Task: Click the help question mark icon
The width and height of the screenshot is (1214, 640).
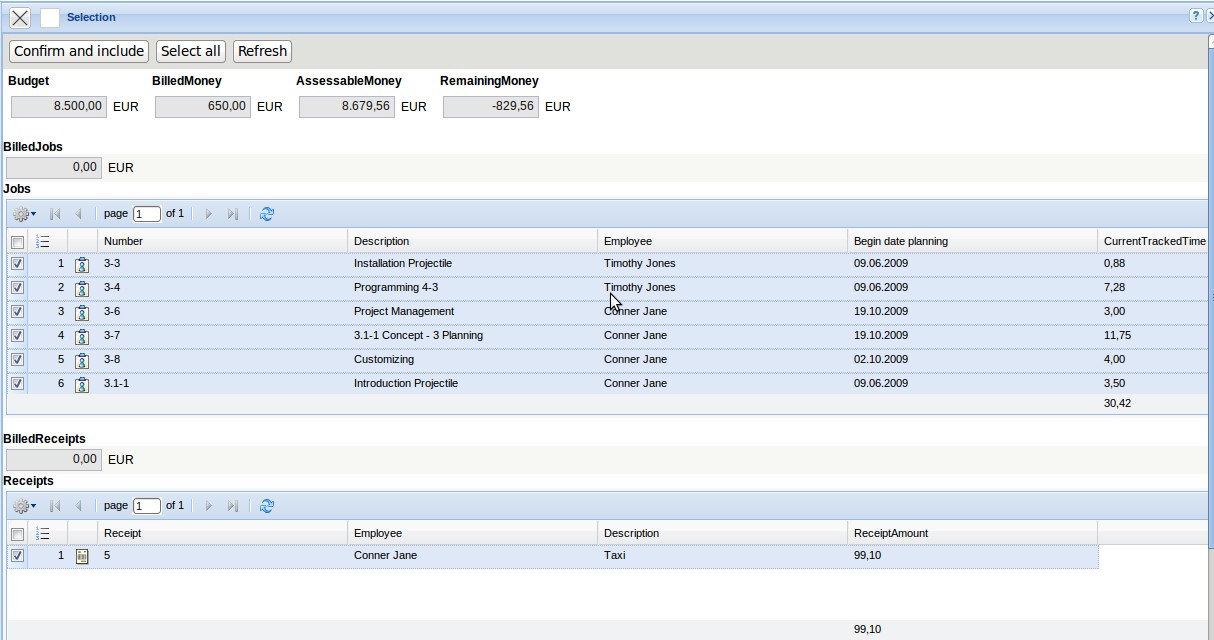Action: point(1195,16)
